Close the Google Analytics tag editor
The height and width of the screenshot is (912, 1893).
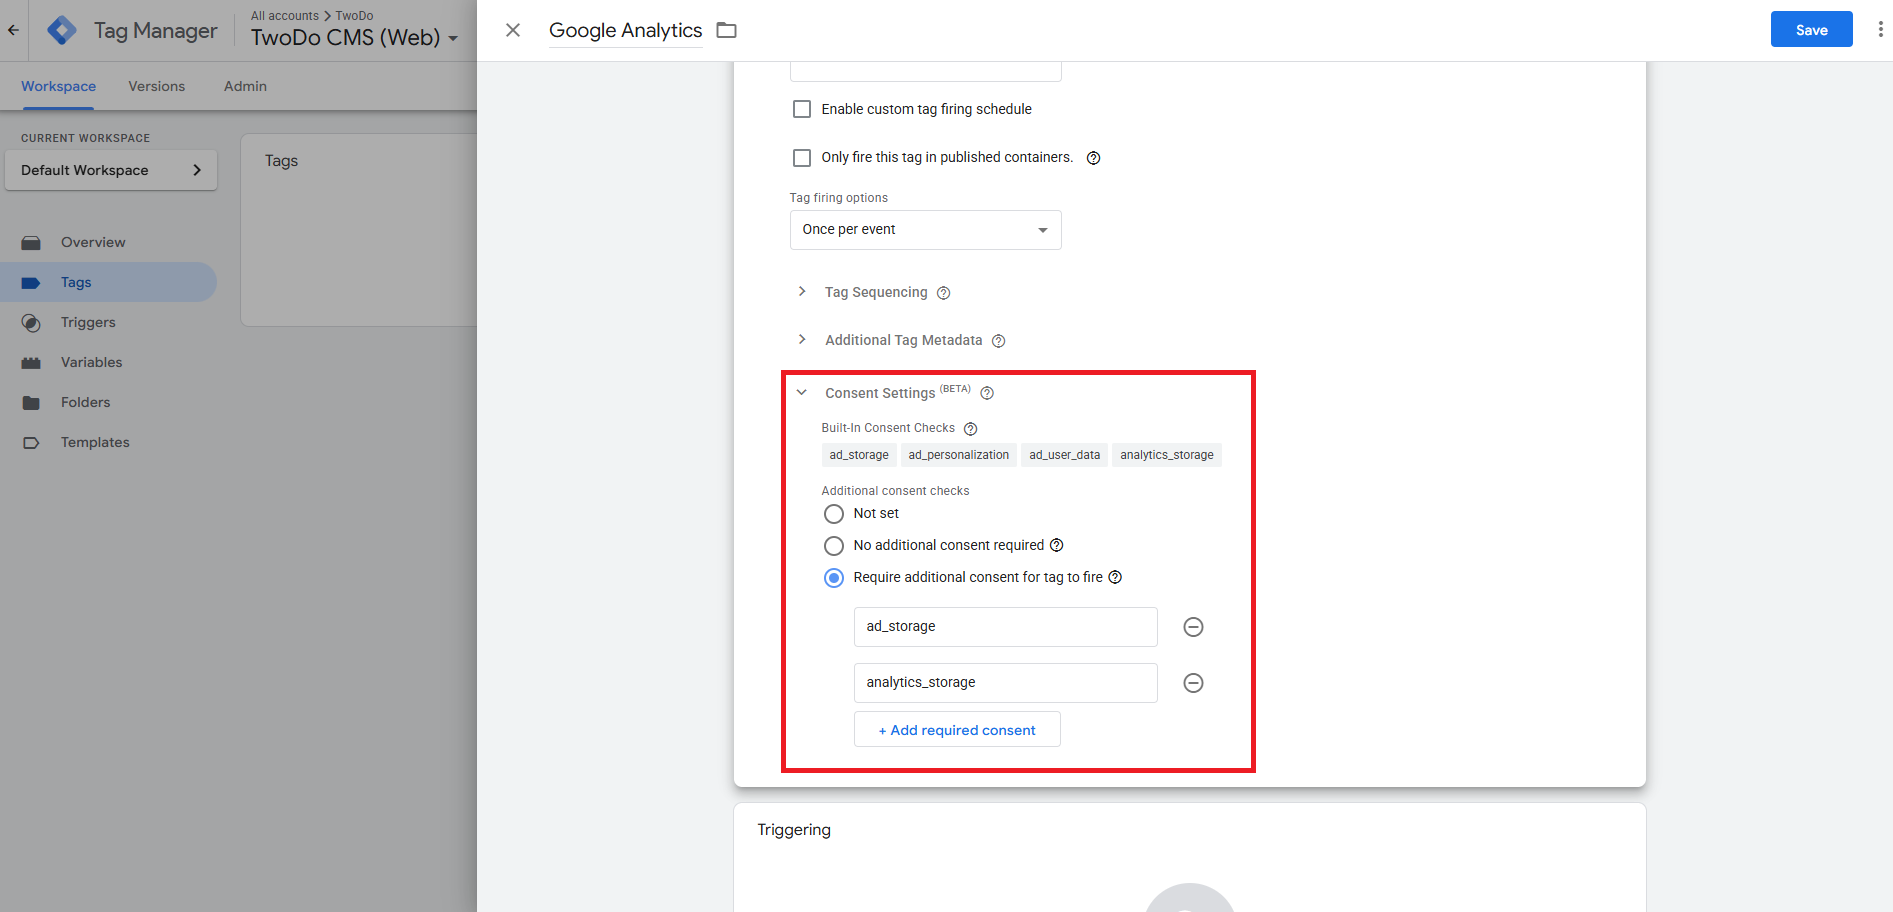[513, 30]
